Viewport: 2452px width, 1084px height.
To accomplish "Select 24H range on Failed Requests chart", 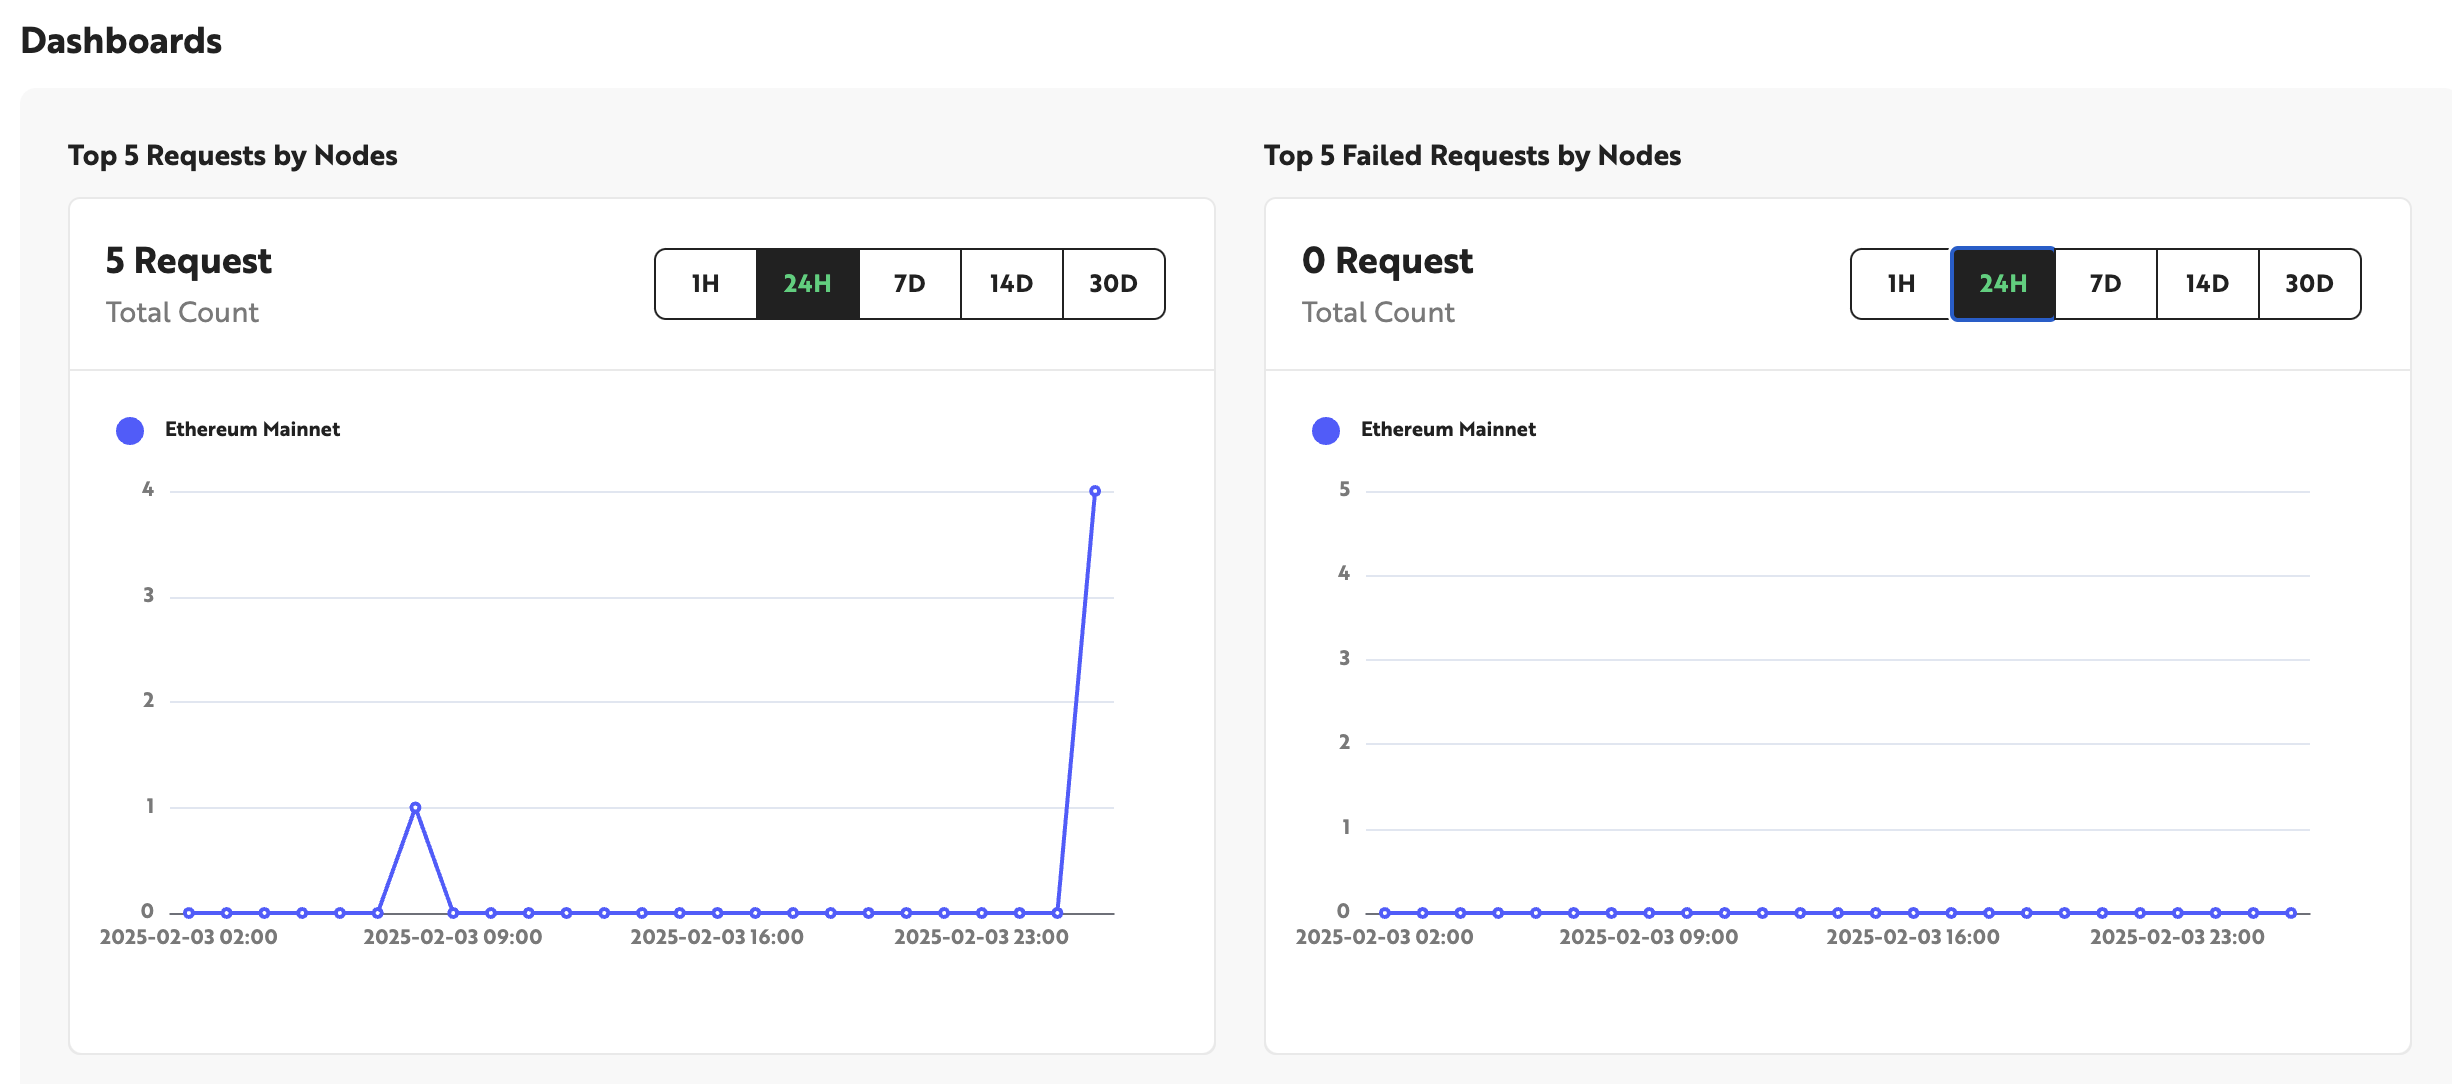I will pos(2002,283).
